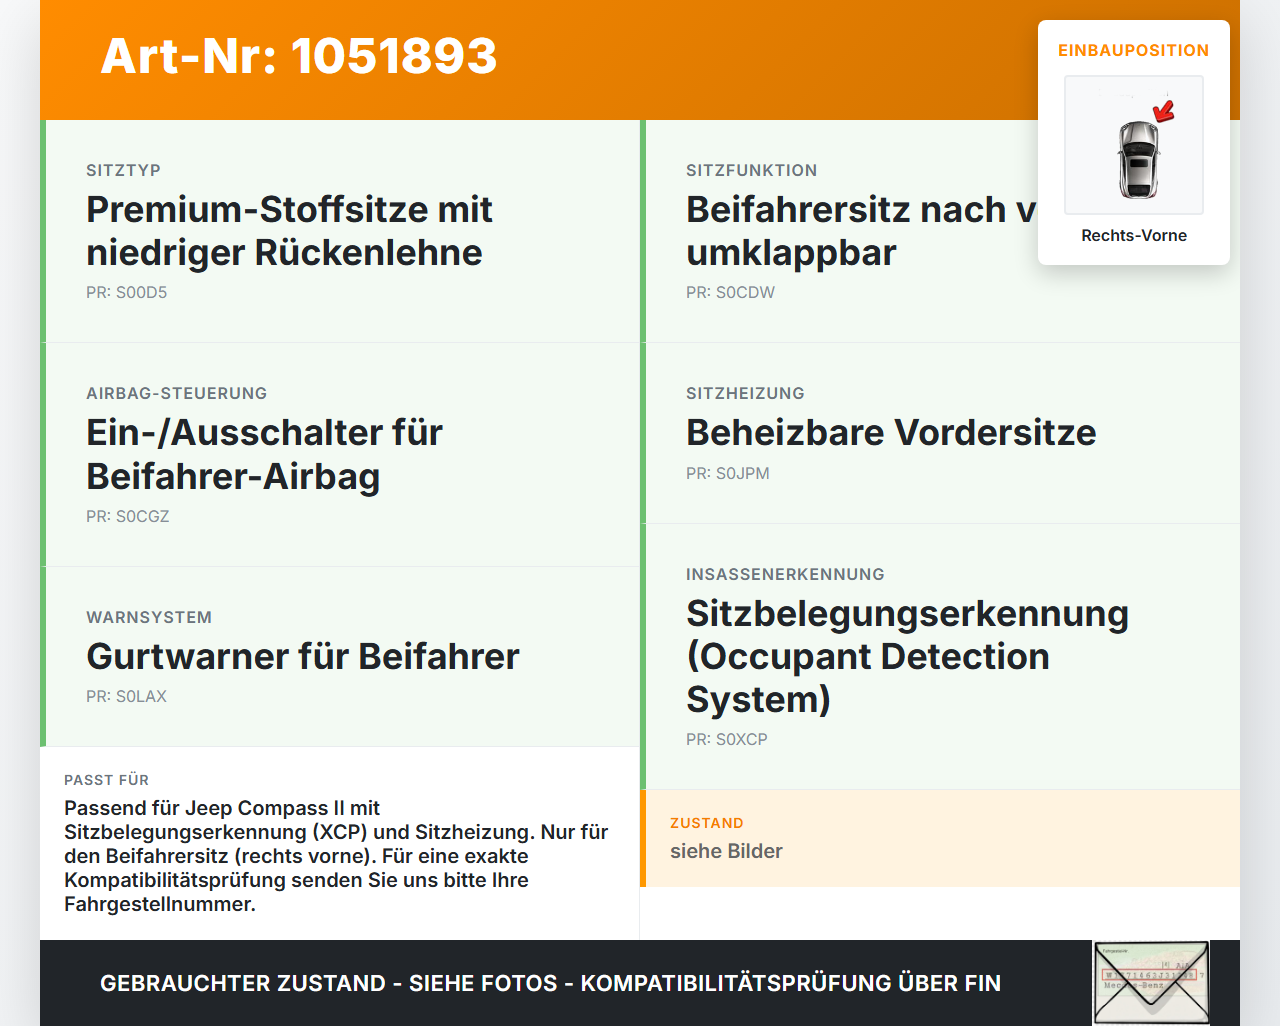1280x1026 pixels.
Task: Click the Rechts-Vorne caption label
Action: point(1134,236)
